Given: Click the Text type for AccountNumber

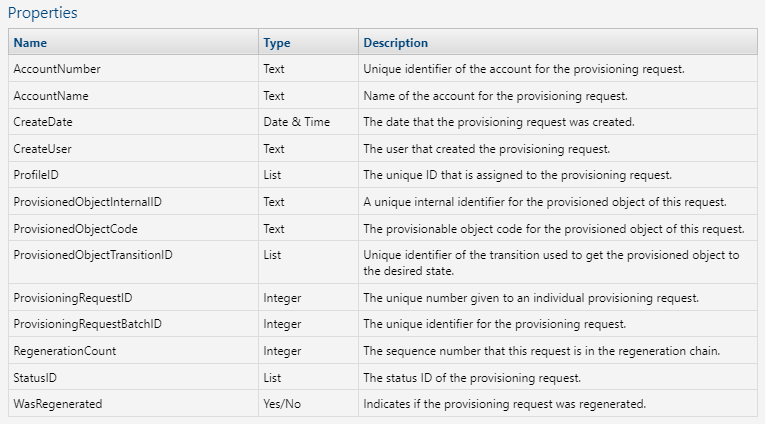Looking at the screenshot, I should [274, 69].
